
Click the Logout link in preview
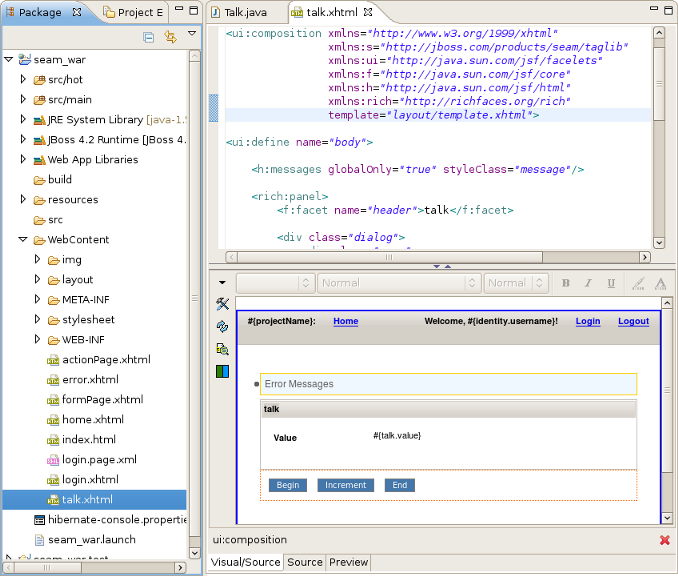click(633, 321)
